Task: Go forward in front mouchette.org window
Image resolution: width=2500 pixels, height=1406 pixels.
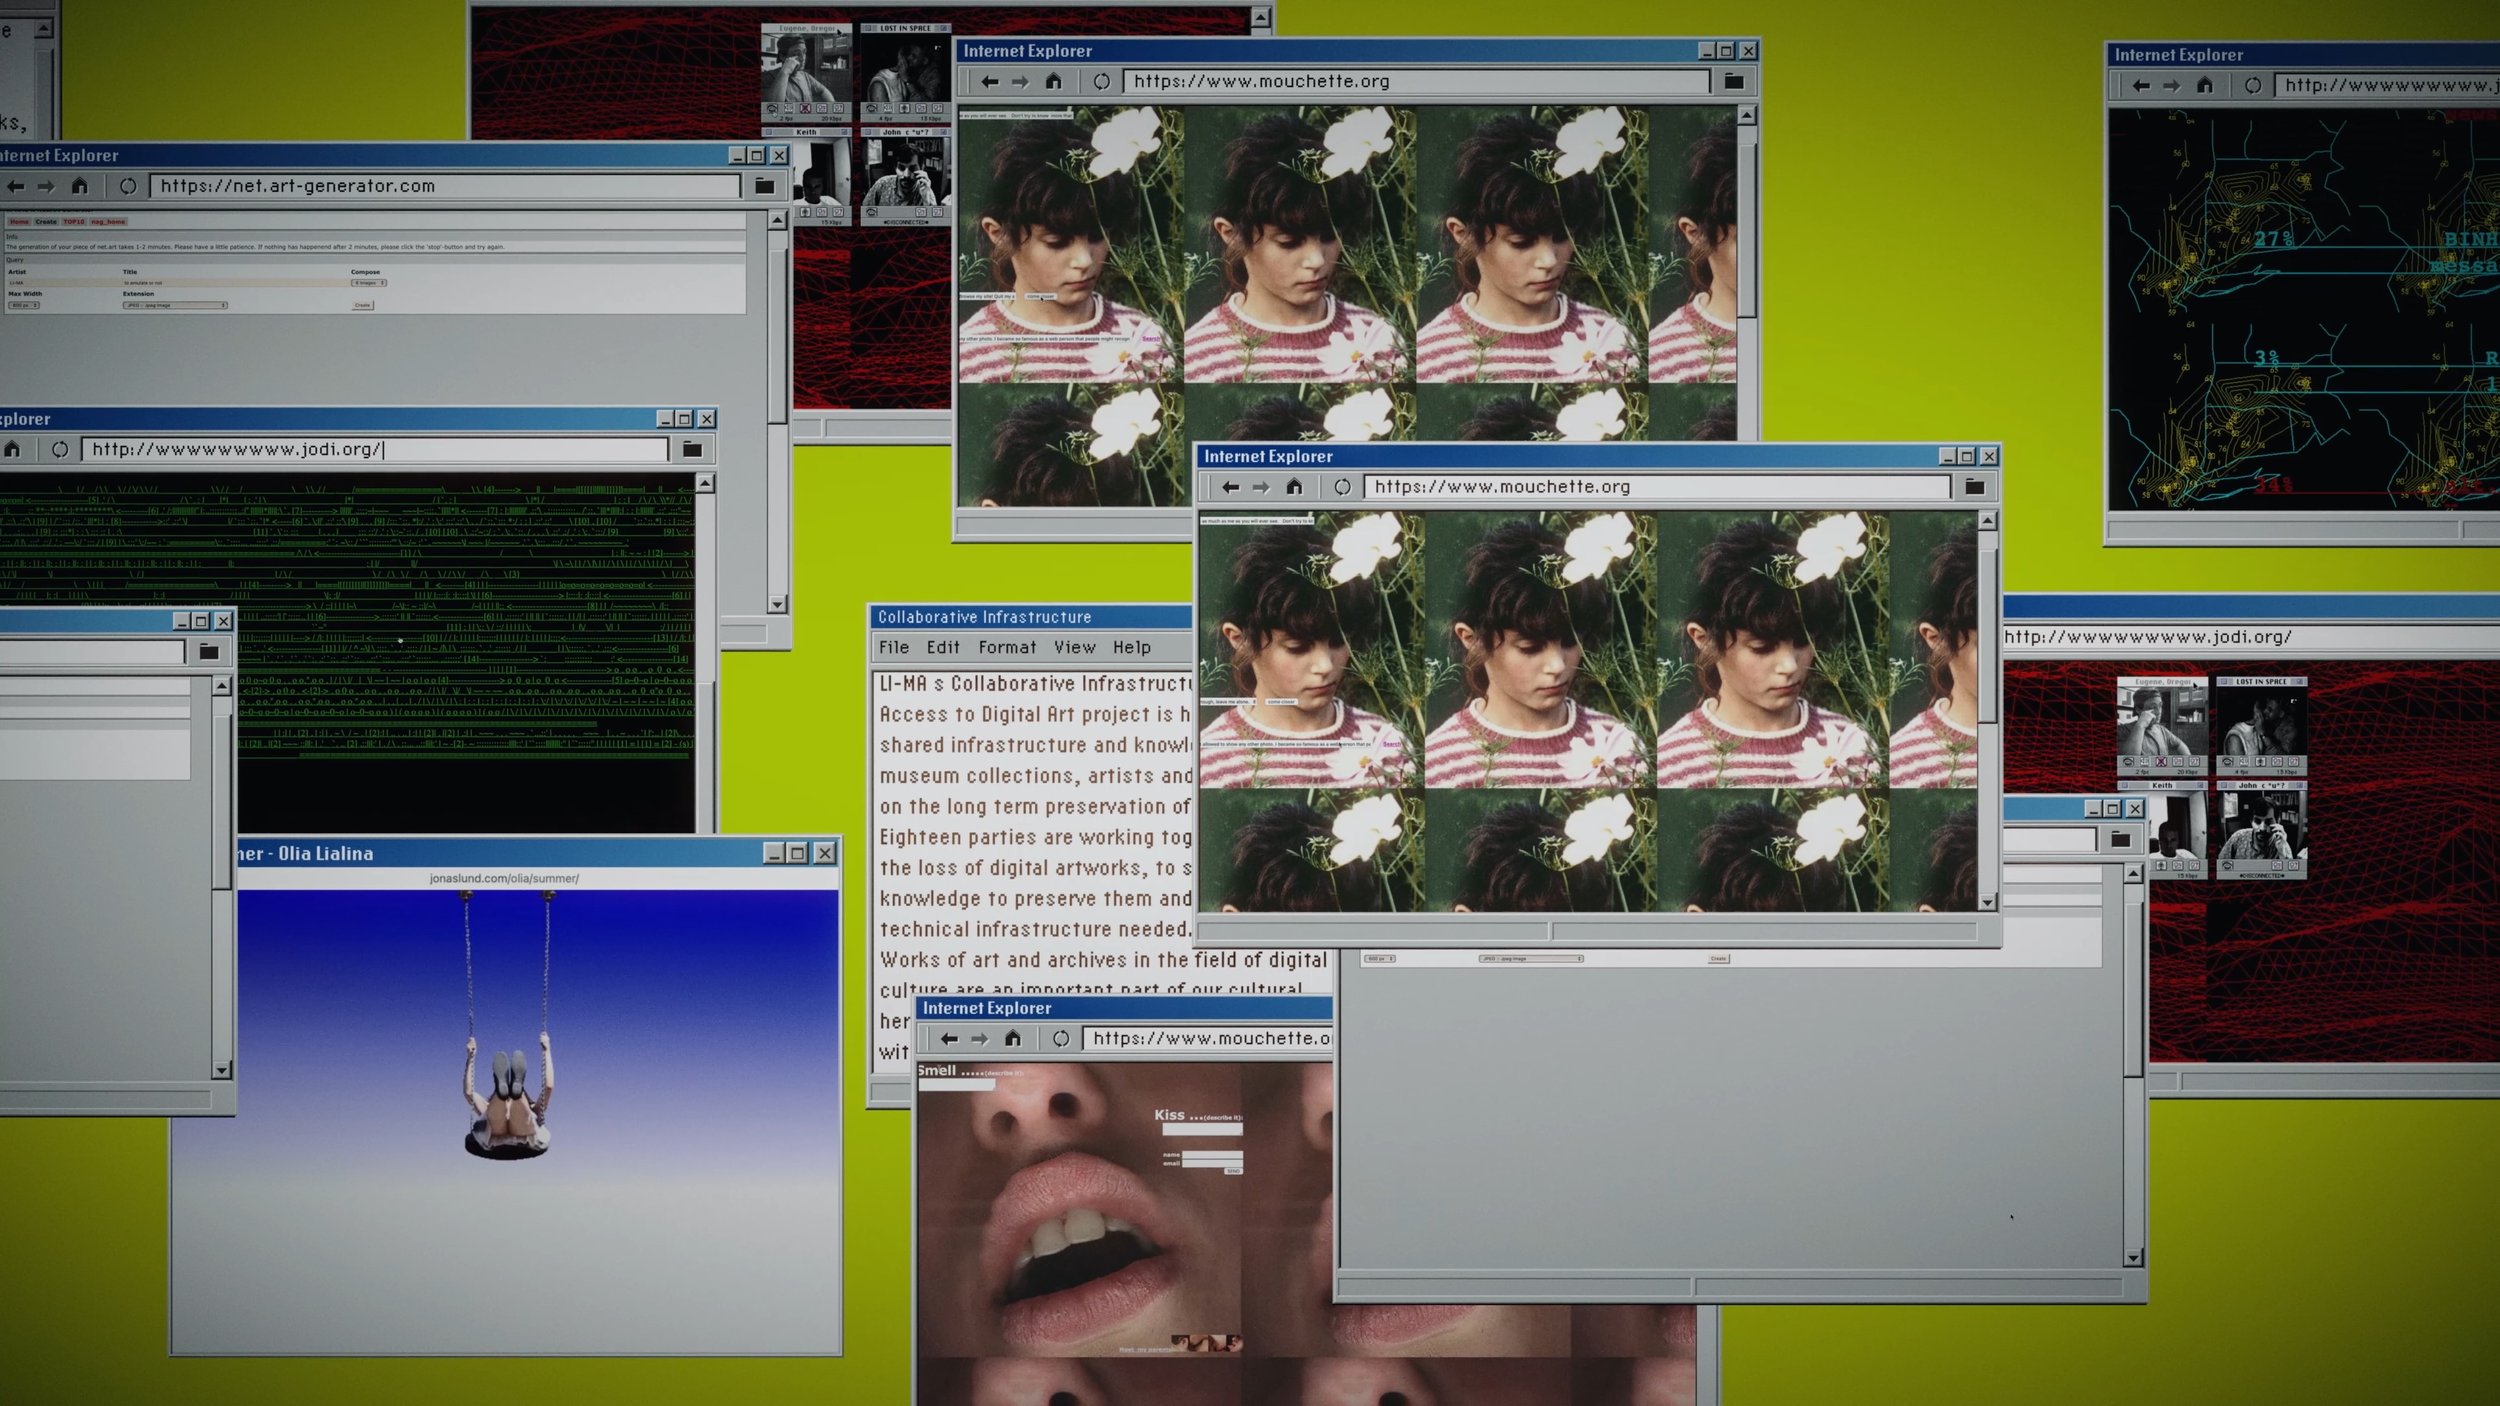Action: (x=1261, y=487)
